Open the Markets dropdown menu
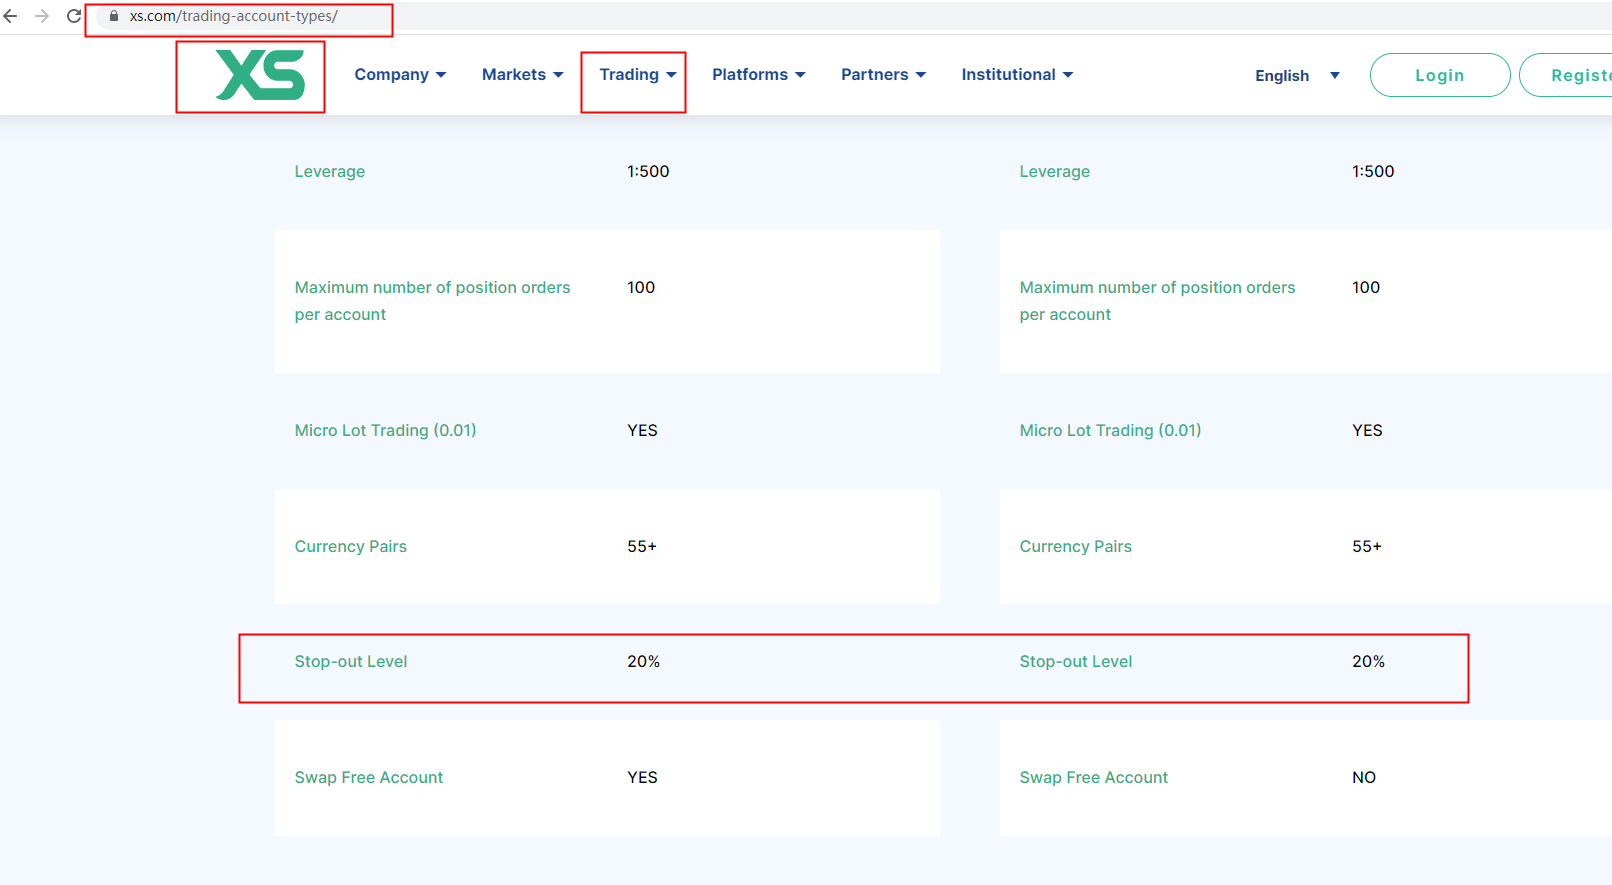1612x885 pixels. 522,75
